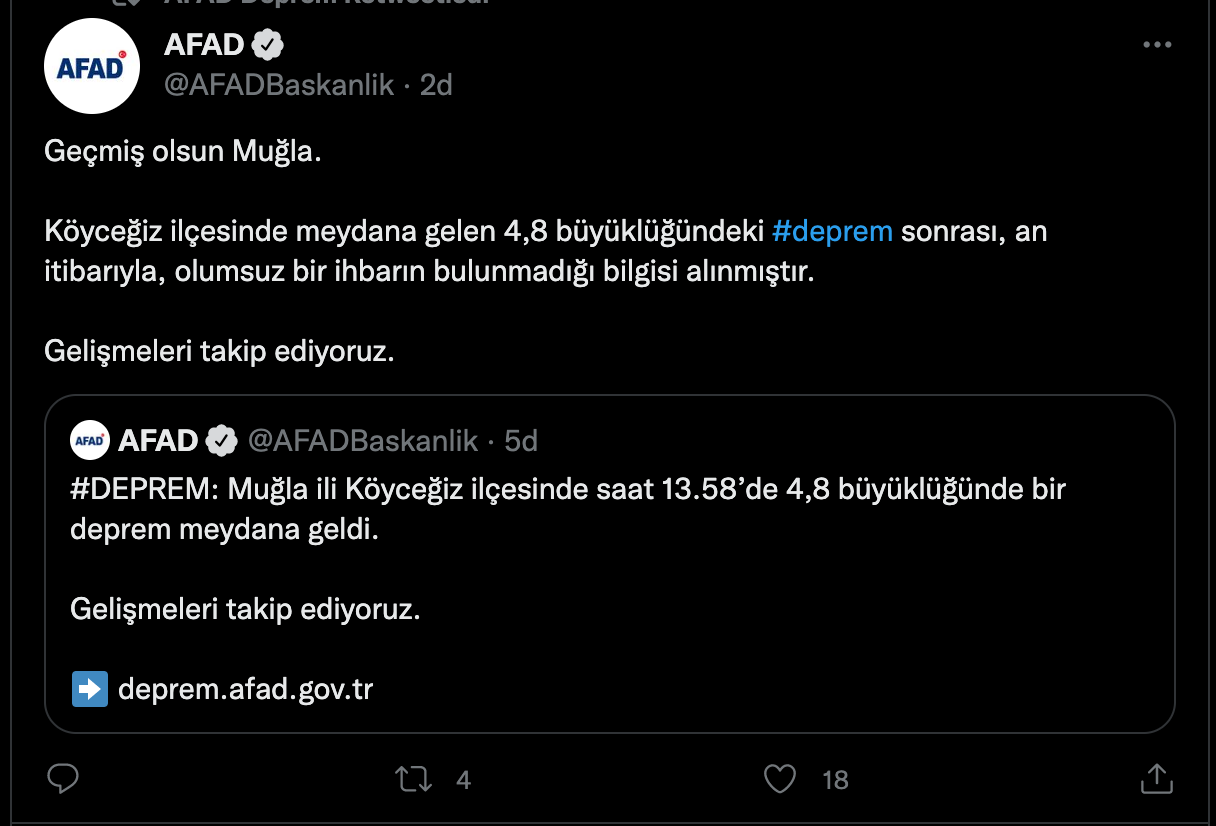The height and width of the screenshot is (826, 1216).
Task: Click the like count number 18
Action: coord(835,780)
